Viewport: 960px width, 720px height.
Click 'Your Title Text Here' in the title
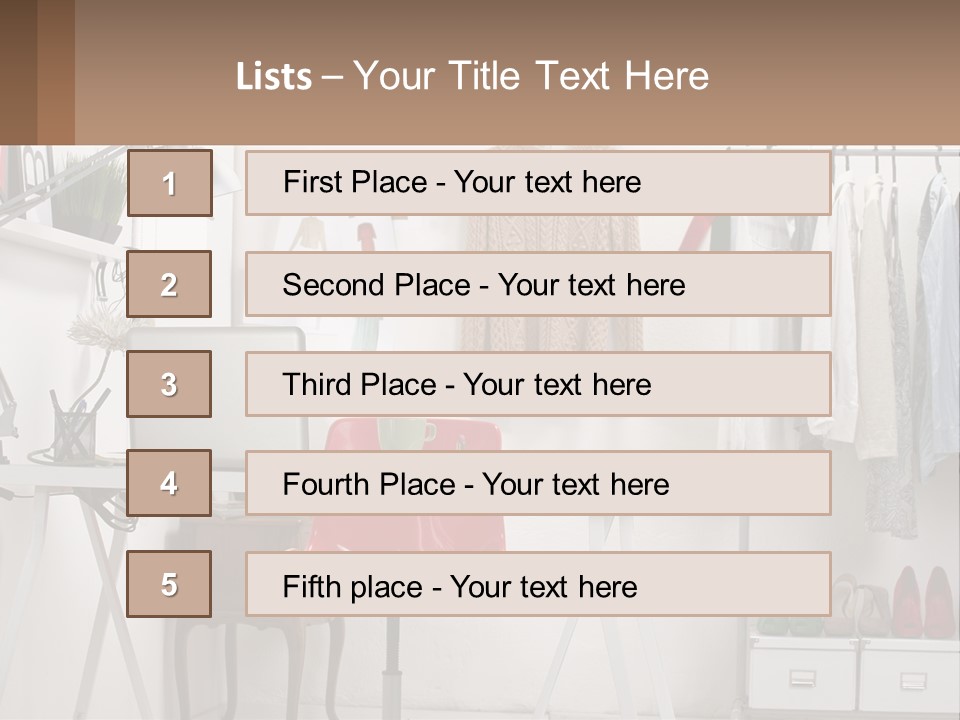tap(531, 76)
